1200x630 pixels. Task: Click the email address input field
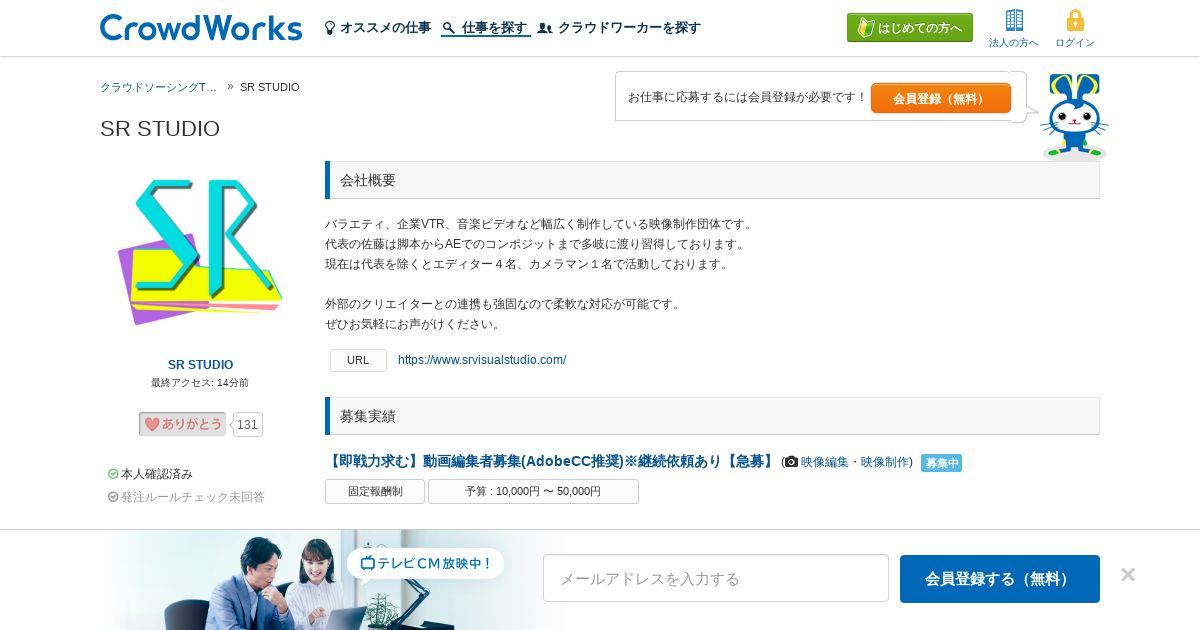pos(716,578)
